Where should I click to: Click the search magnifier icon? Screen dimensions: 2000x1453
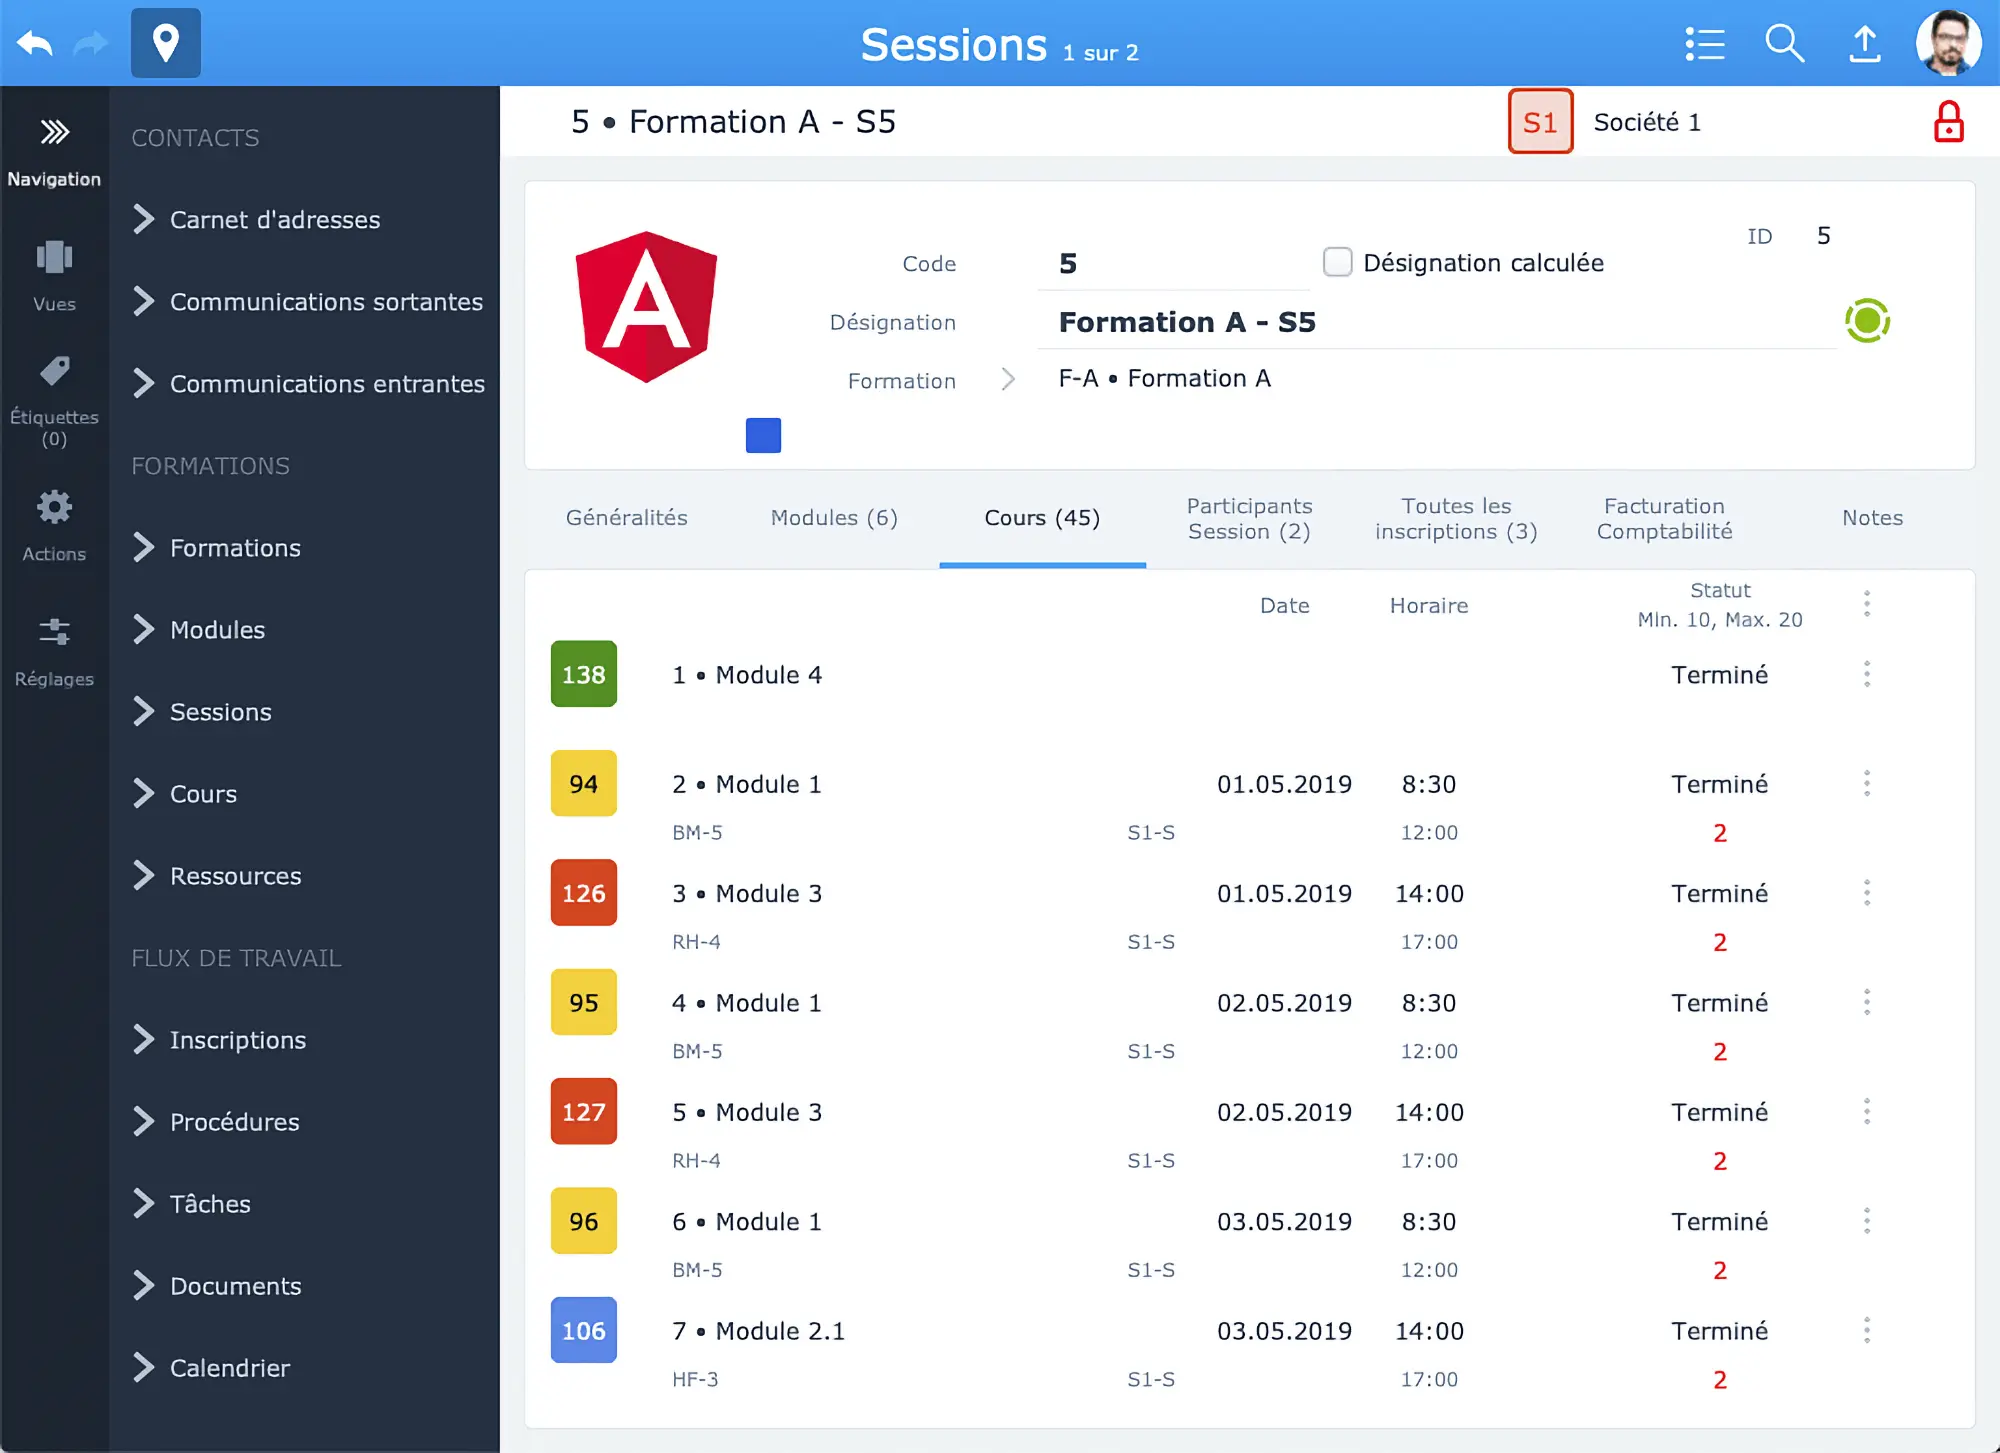coord(1784,44)
